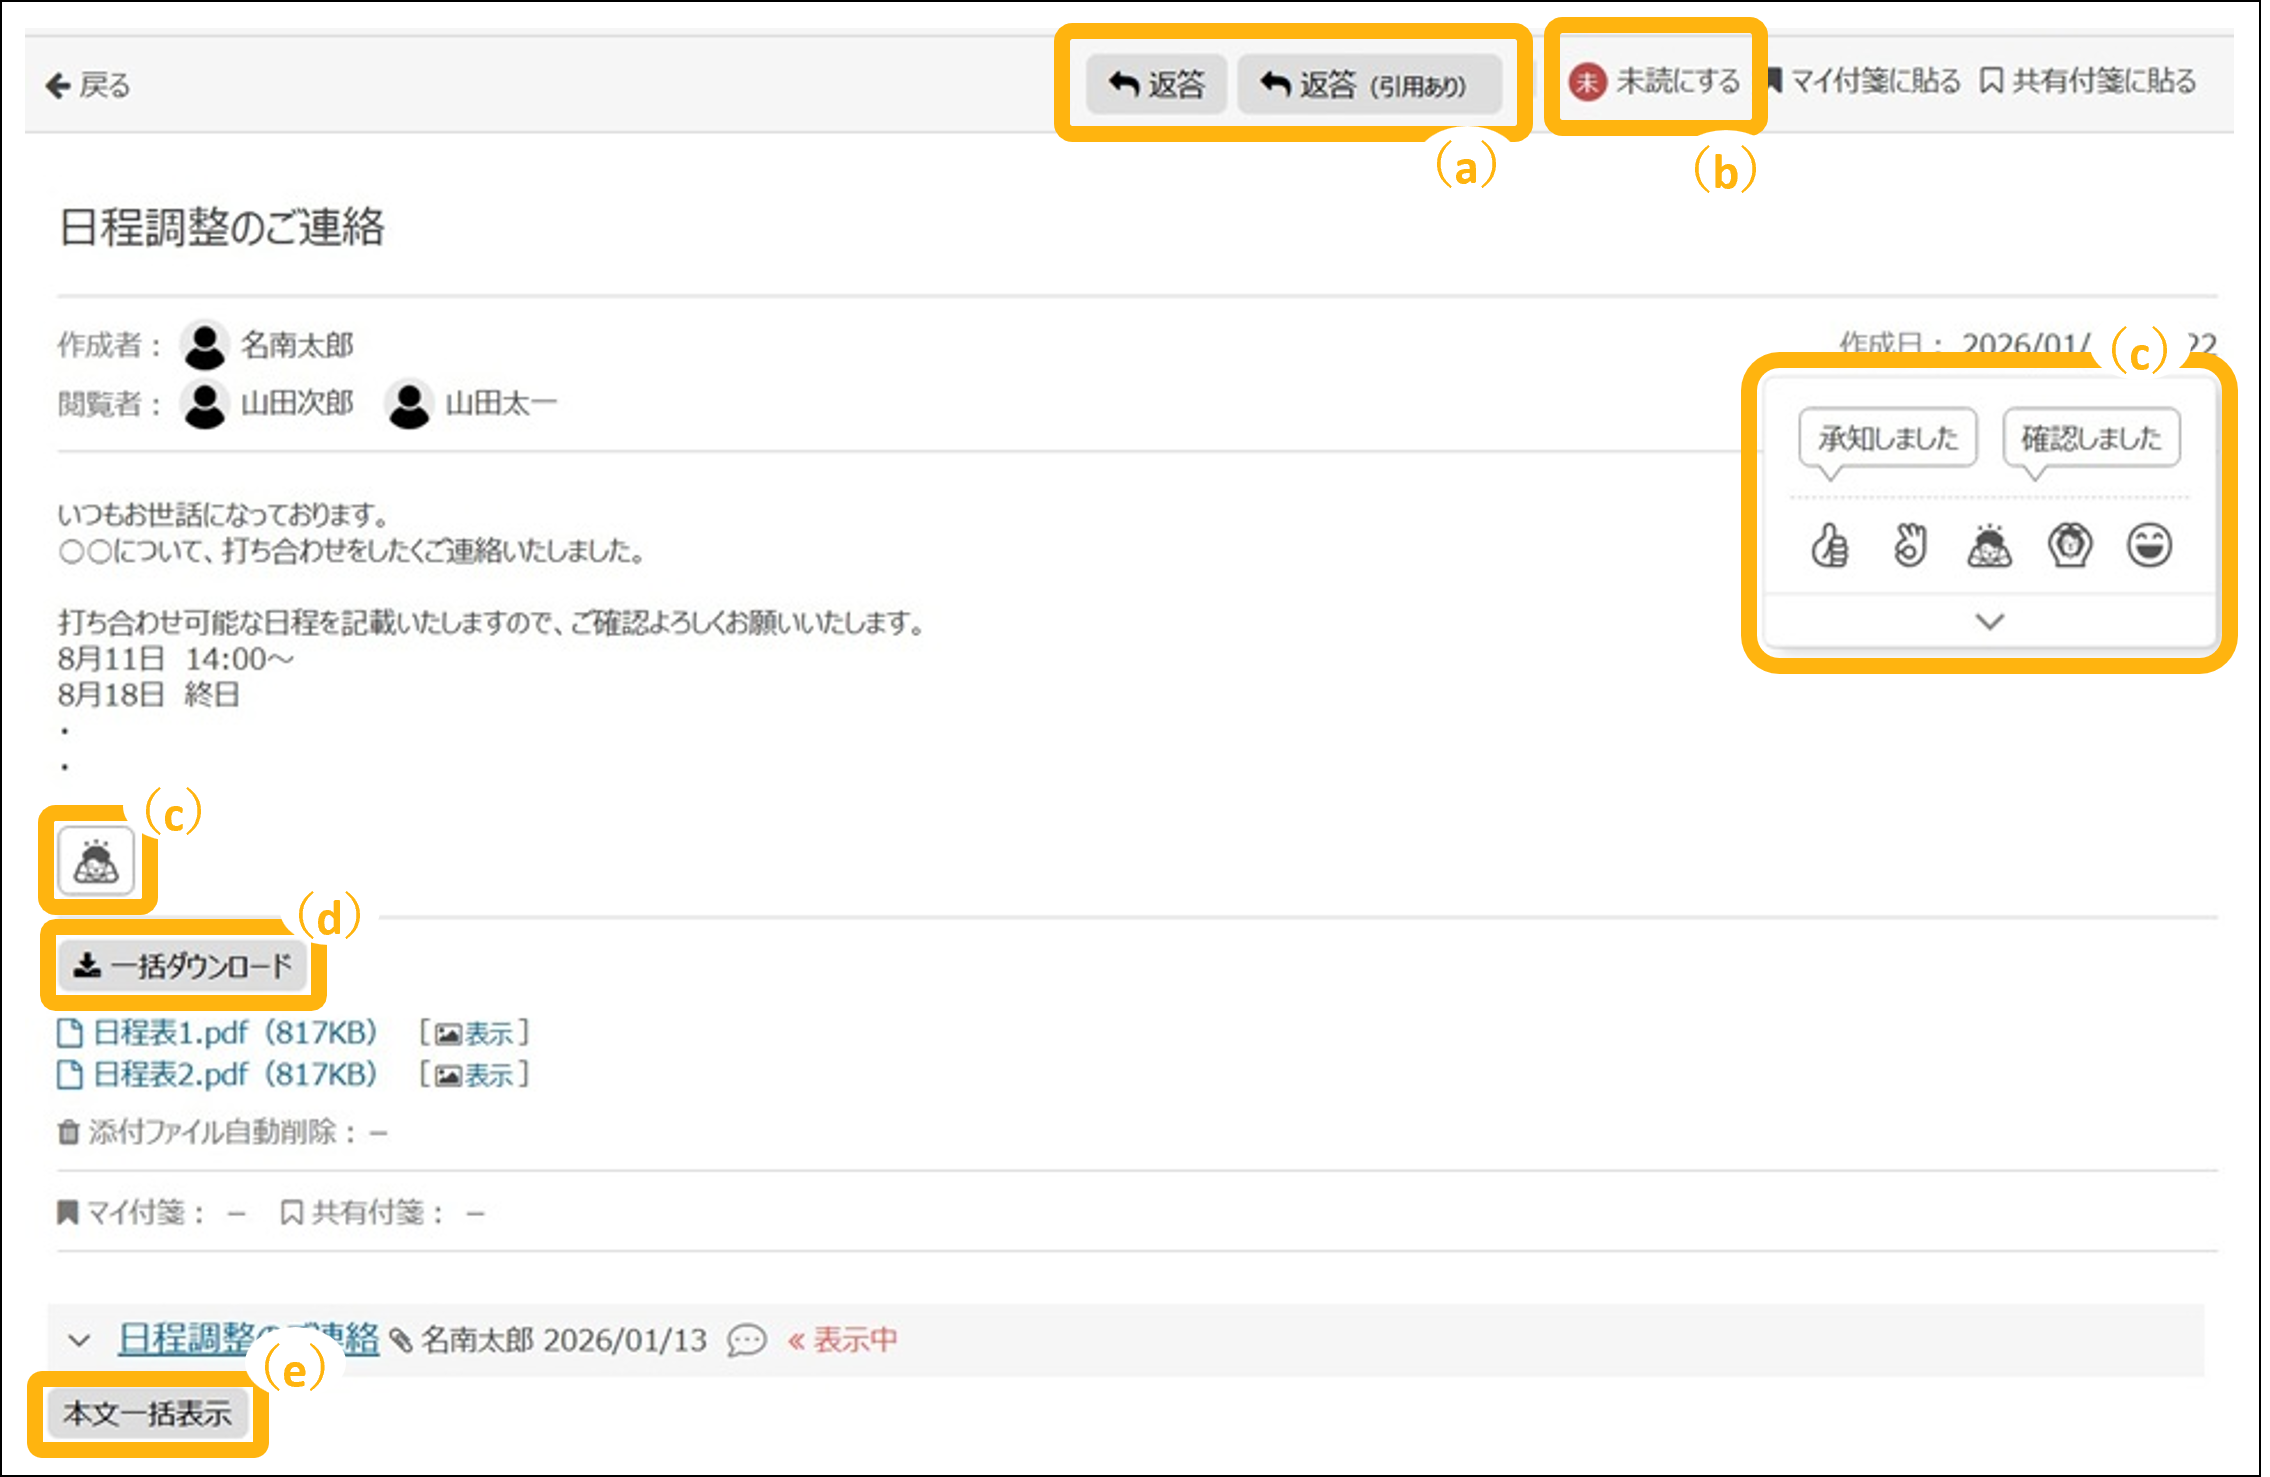This screenshot has width=2270, height=1477.
Task: Click the posted bowing reaction below message
Action: [96, 861]
